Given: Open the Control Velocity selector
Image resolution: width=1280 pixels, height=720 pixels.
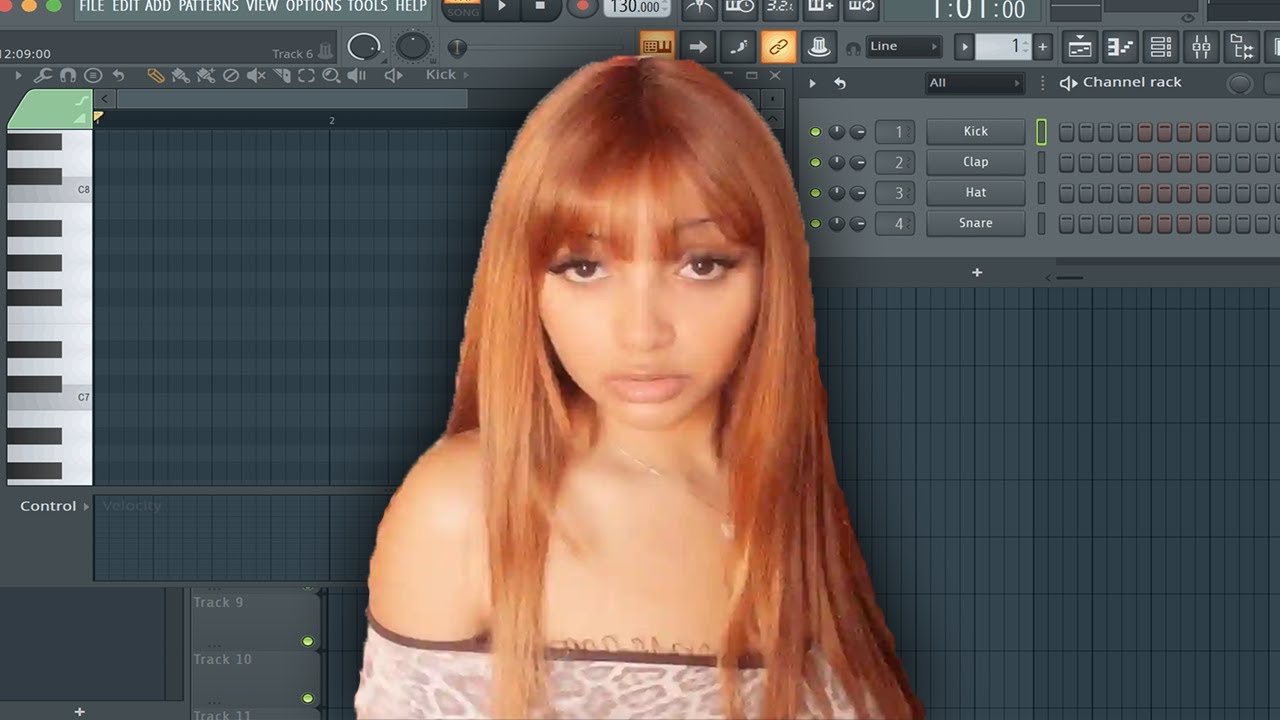Looking at the screenshot, I should (x=55, y=506).
